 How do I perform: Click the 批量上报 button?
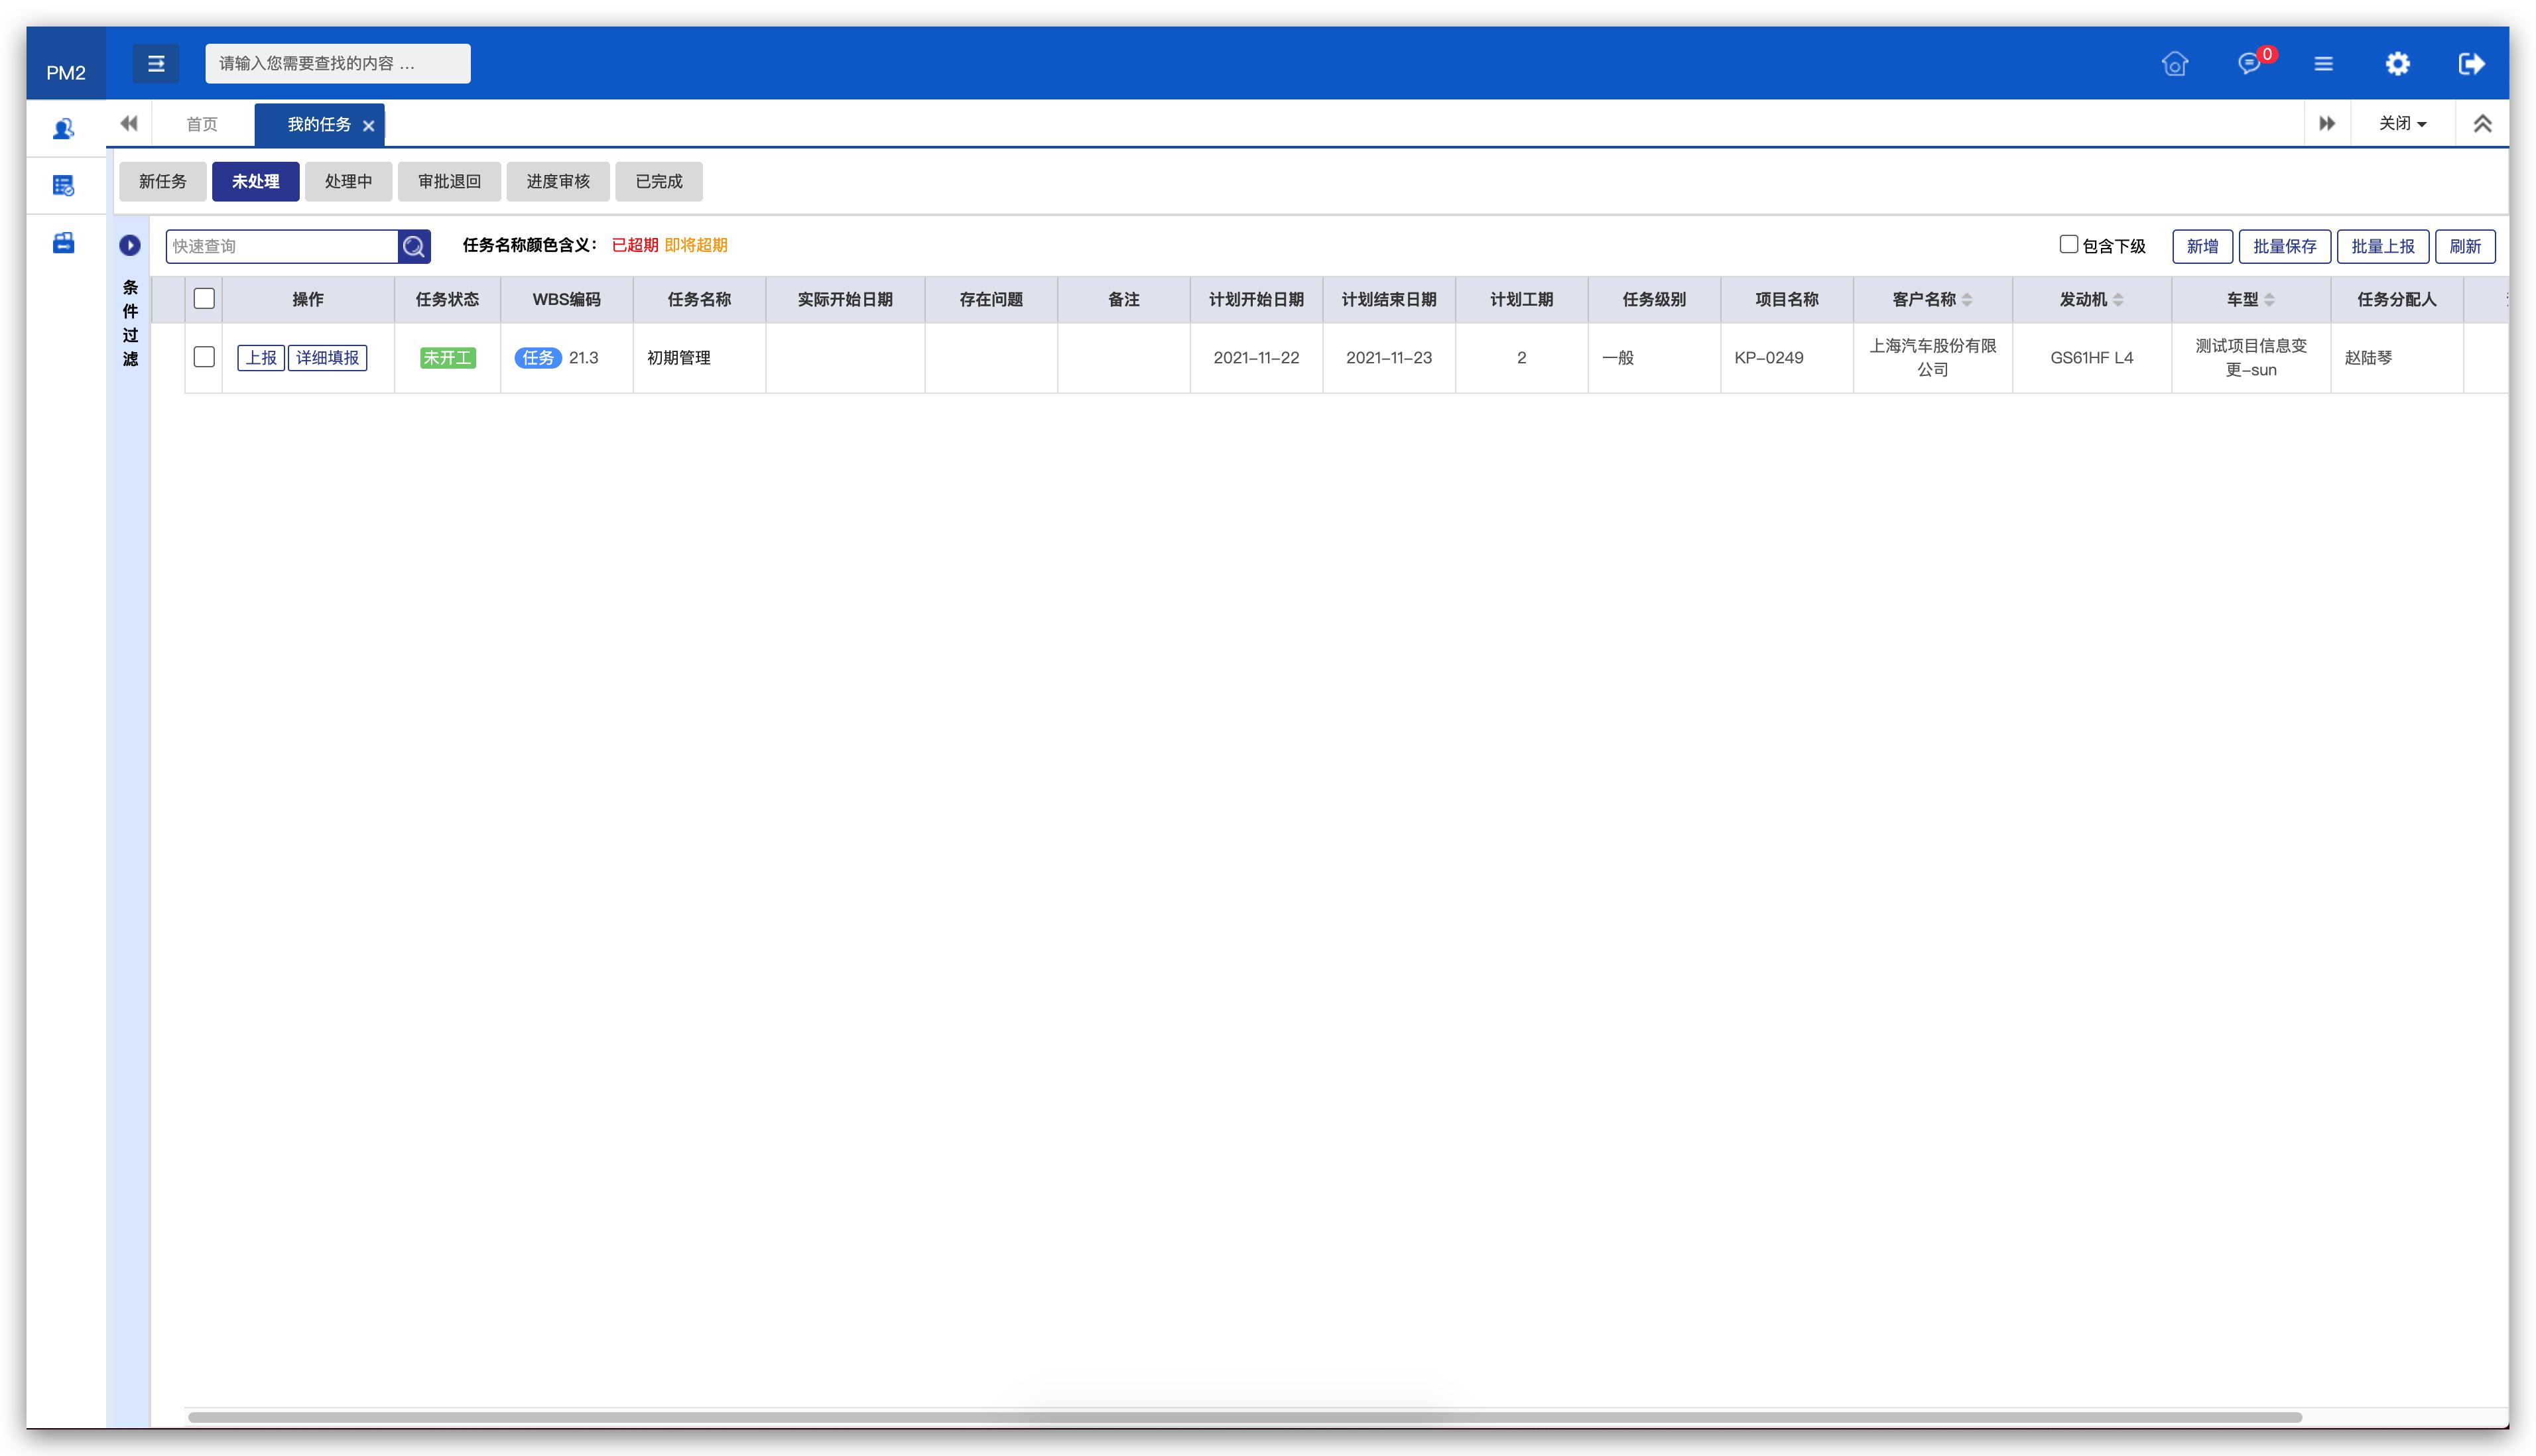point(2382,246)
